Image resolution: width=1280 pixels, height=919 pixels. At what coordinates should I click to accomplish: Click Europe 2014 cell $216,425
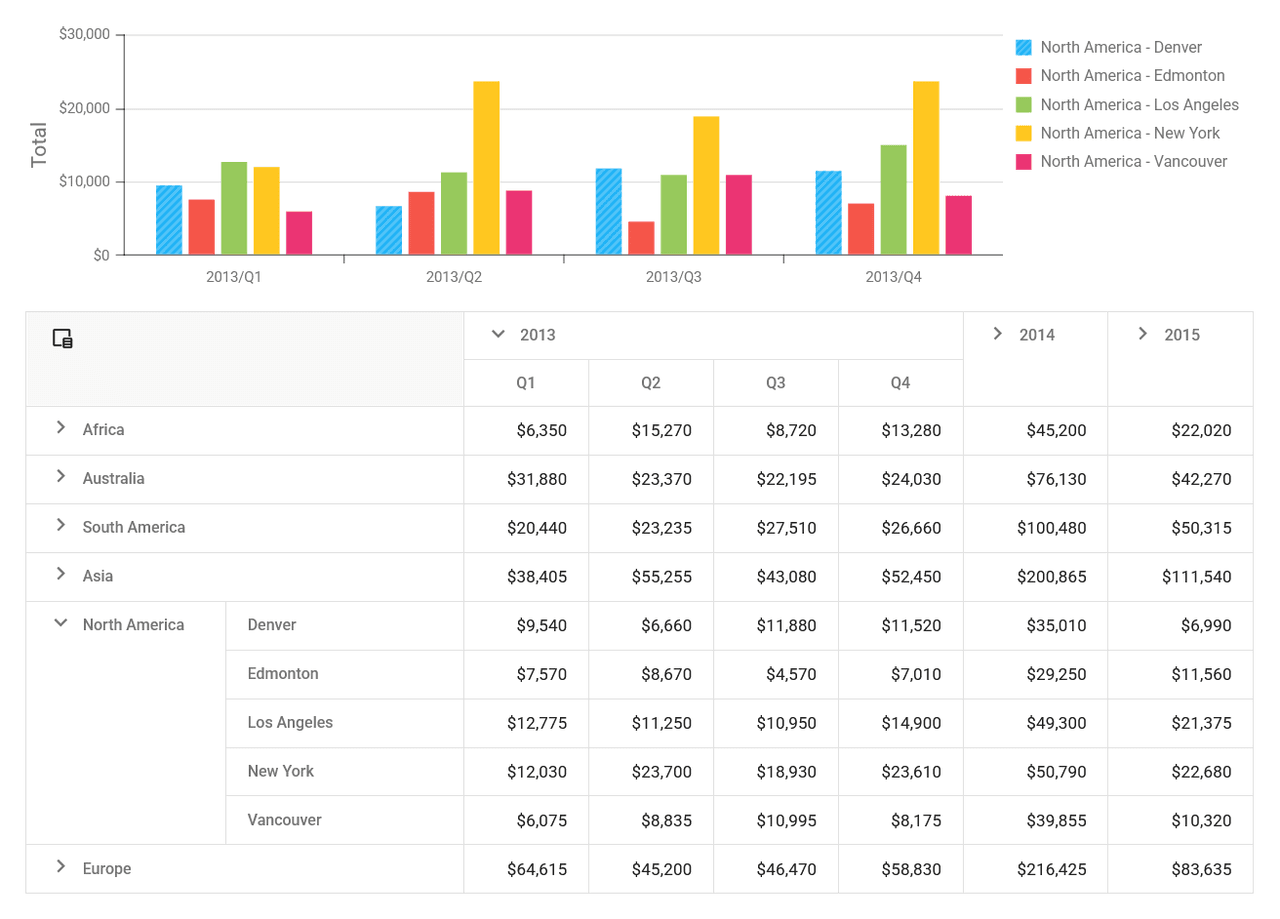[x=1036, y=869]
